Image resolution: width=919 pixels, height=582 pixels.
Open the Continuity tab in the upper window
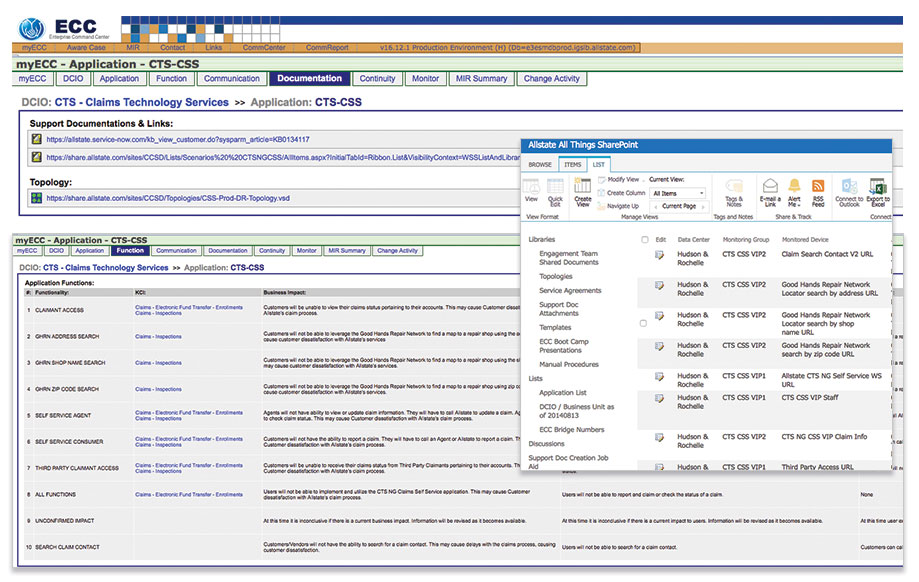[x=377, y=79]
